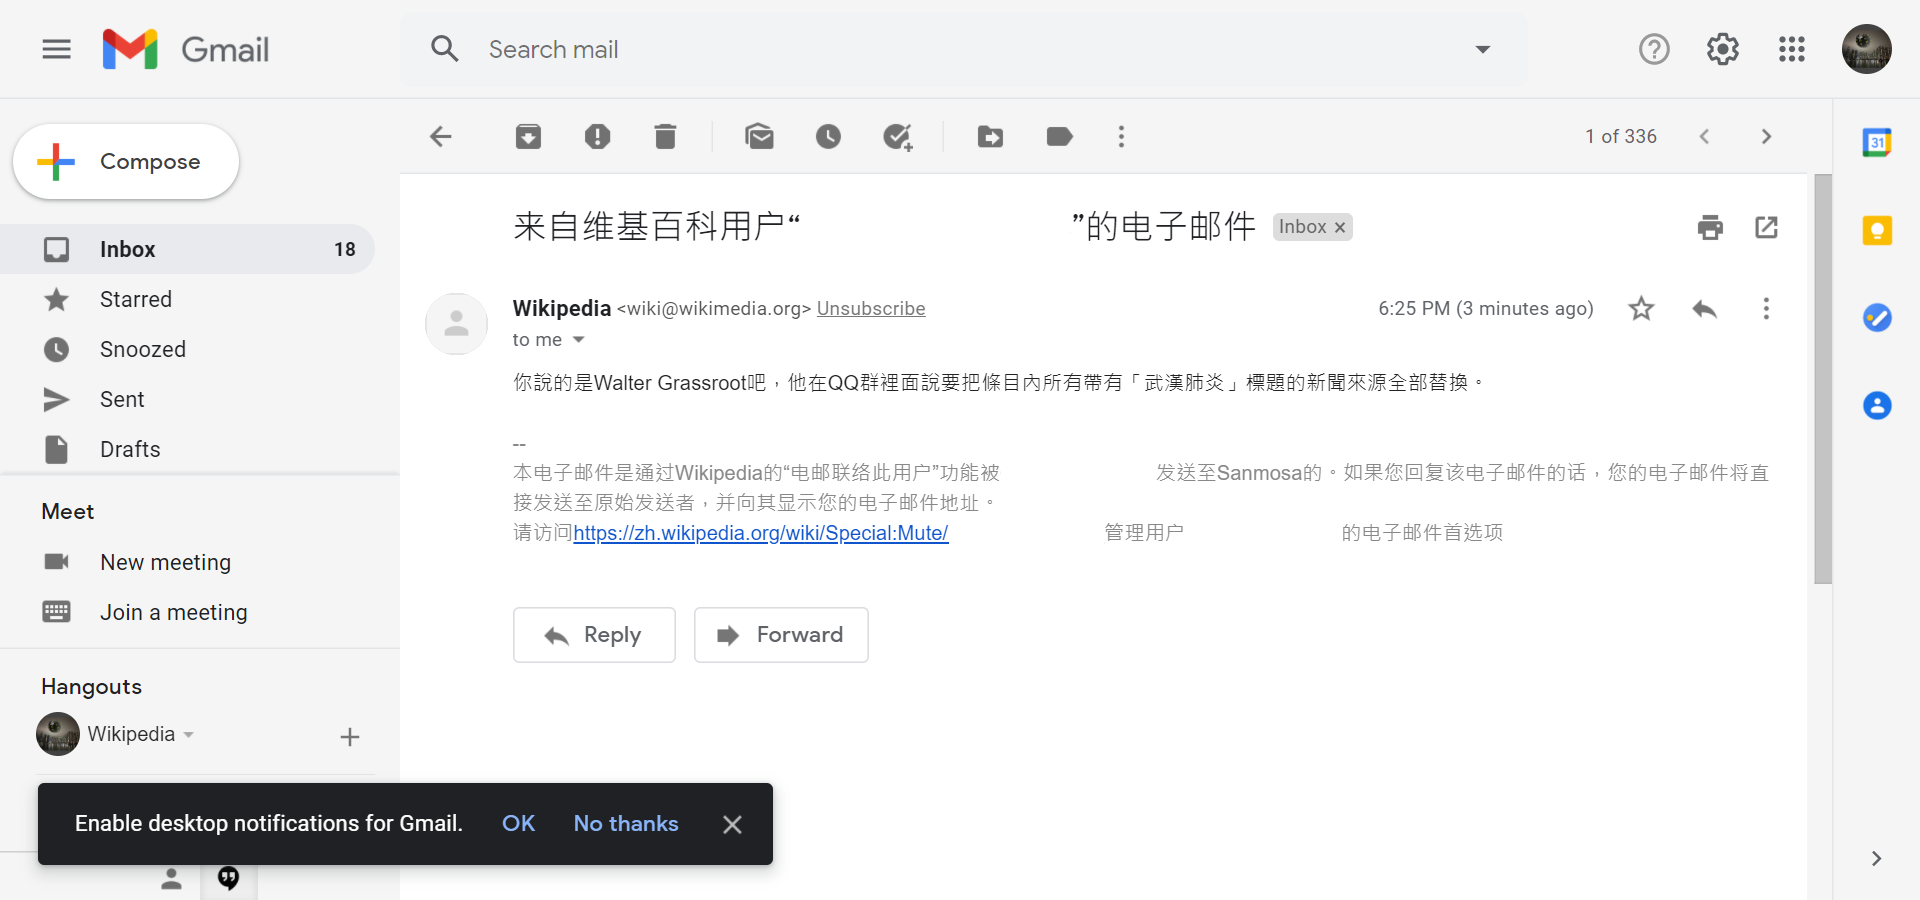Go back to inbox arrow
This screenshot has height=900, width=1920.
click(441, 136)
